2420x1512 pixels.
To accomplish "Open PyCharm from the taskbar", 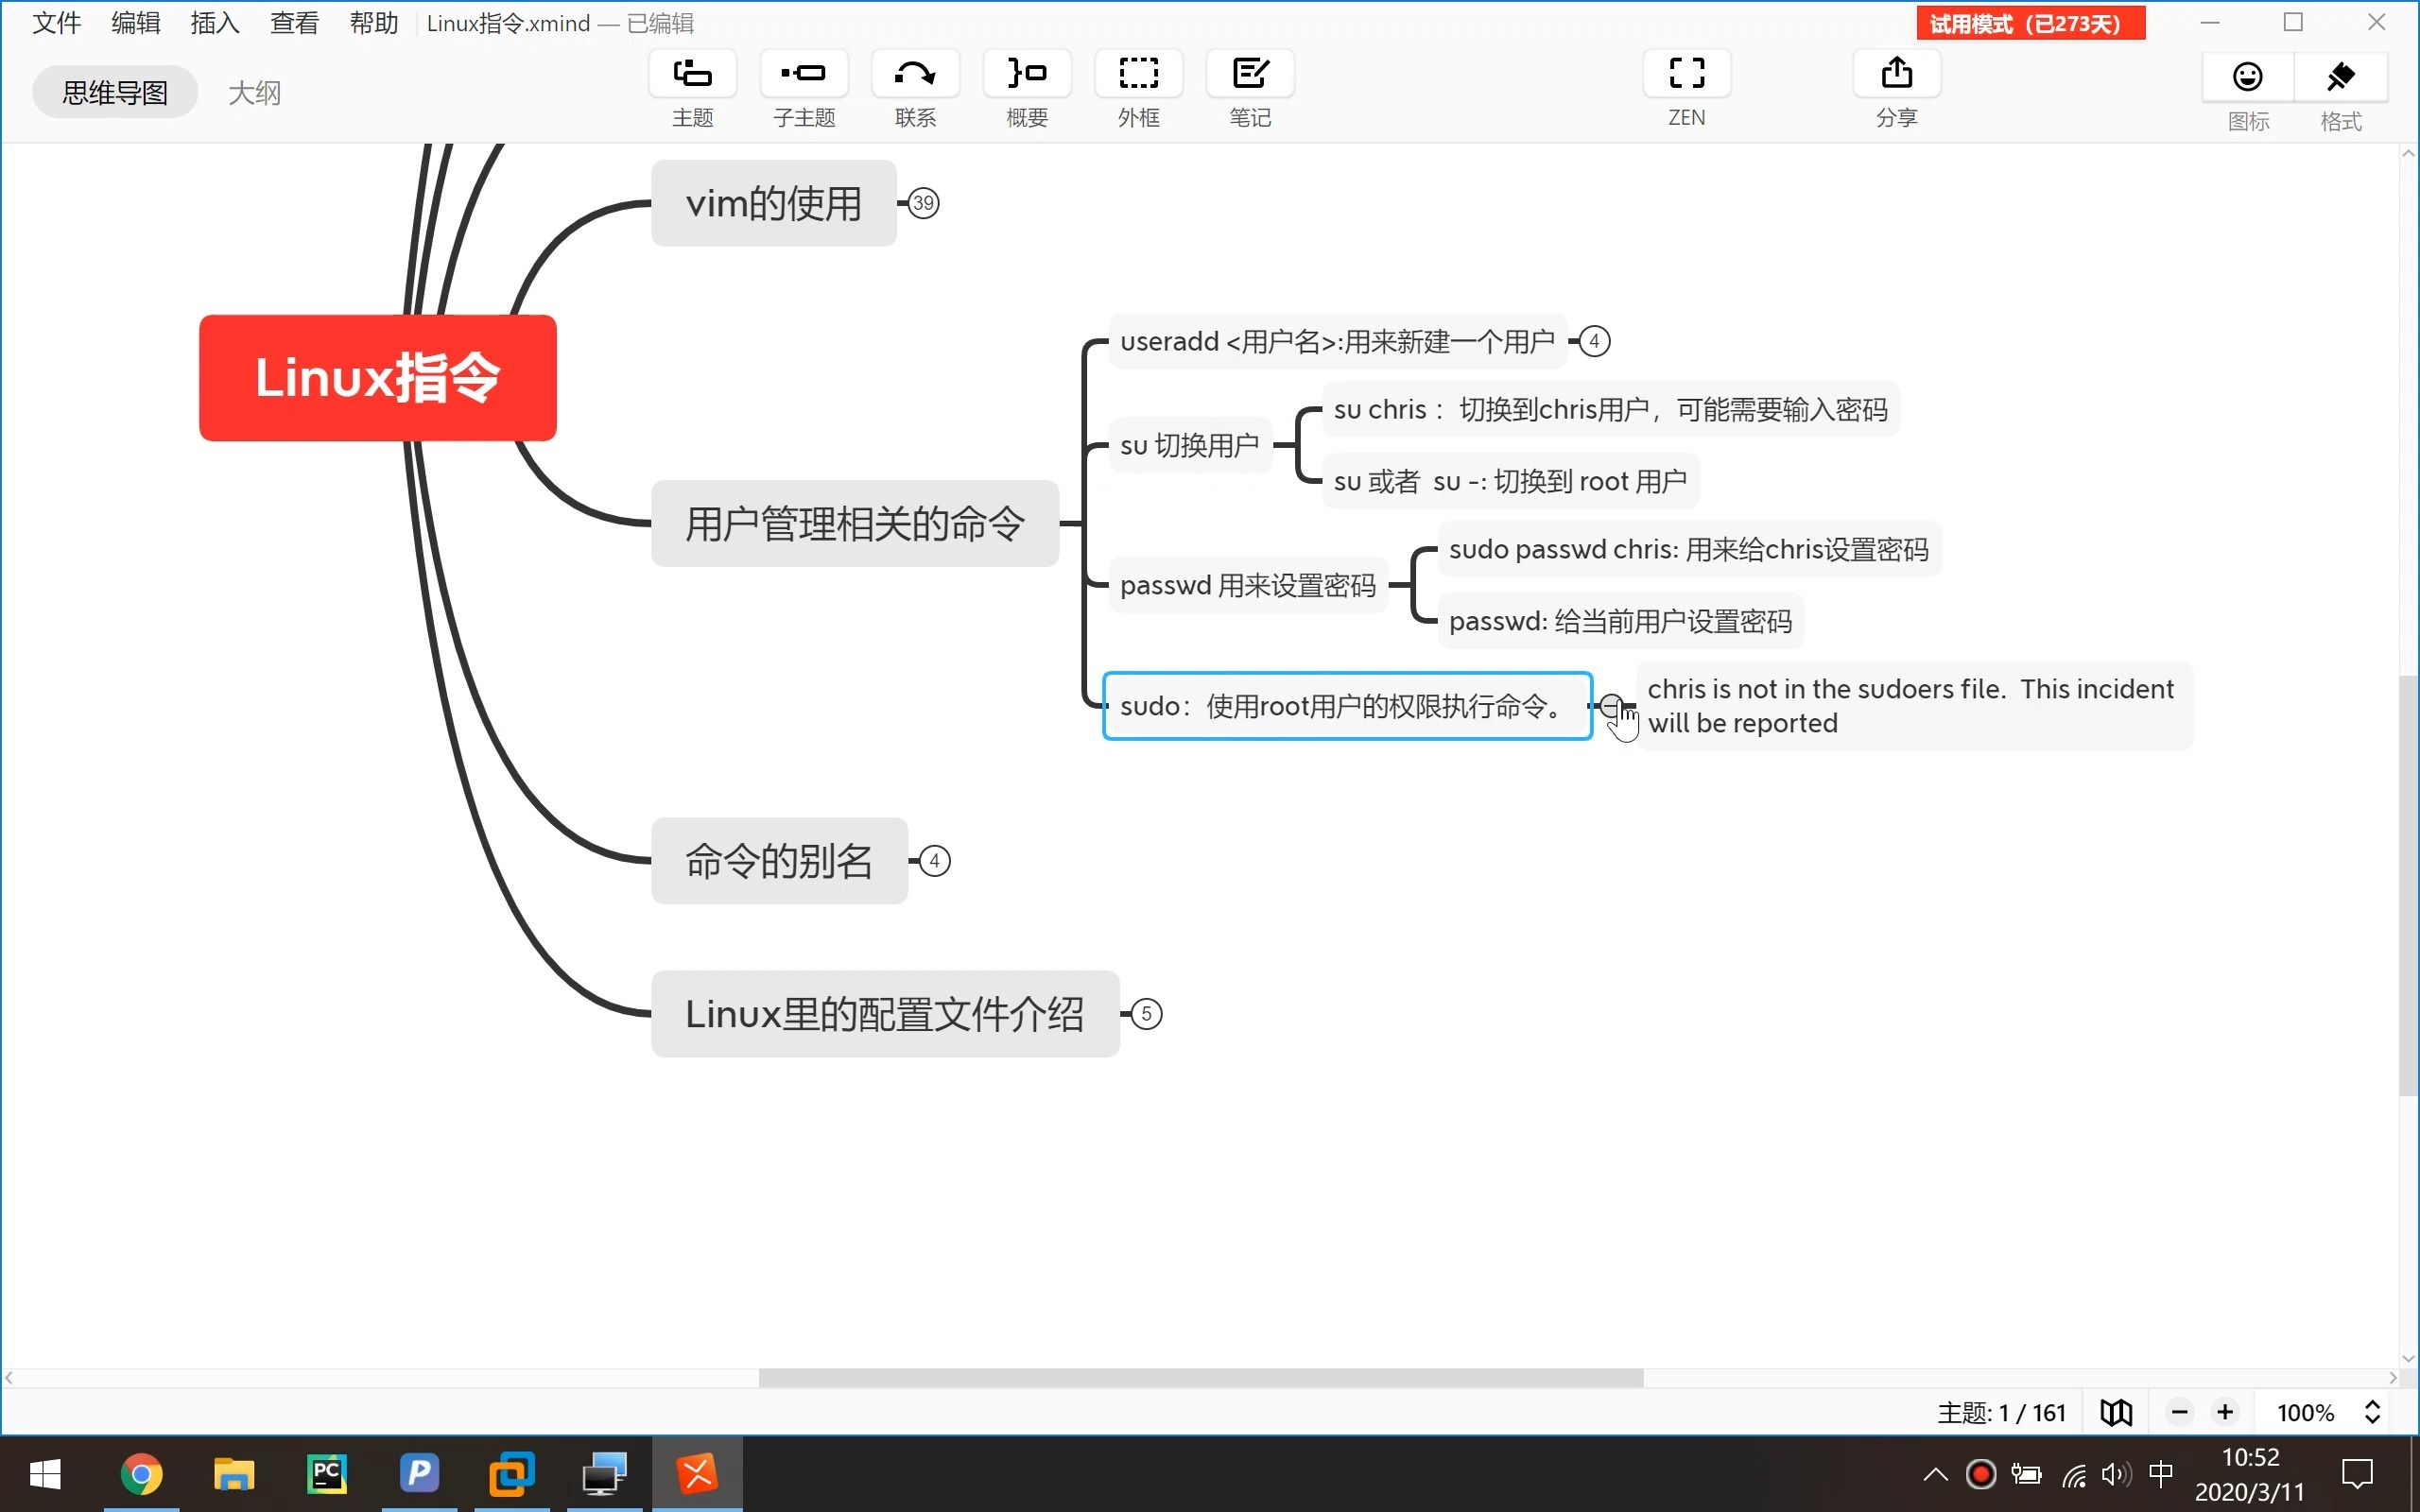I will (x=326, y=1474).
